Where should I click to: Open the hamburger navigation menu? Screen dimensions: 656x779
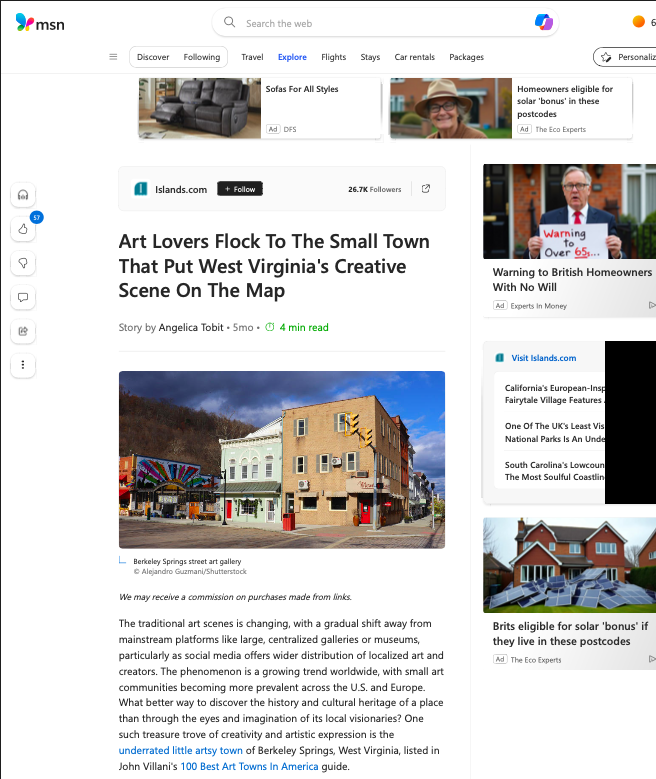[113, 57]
